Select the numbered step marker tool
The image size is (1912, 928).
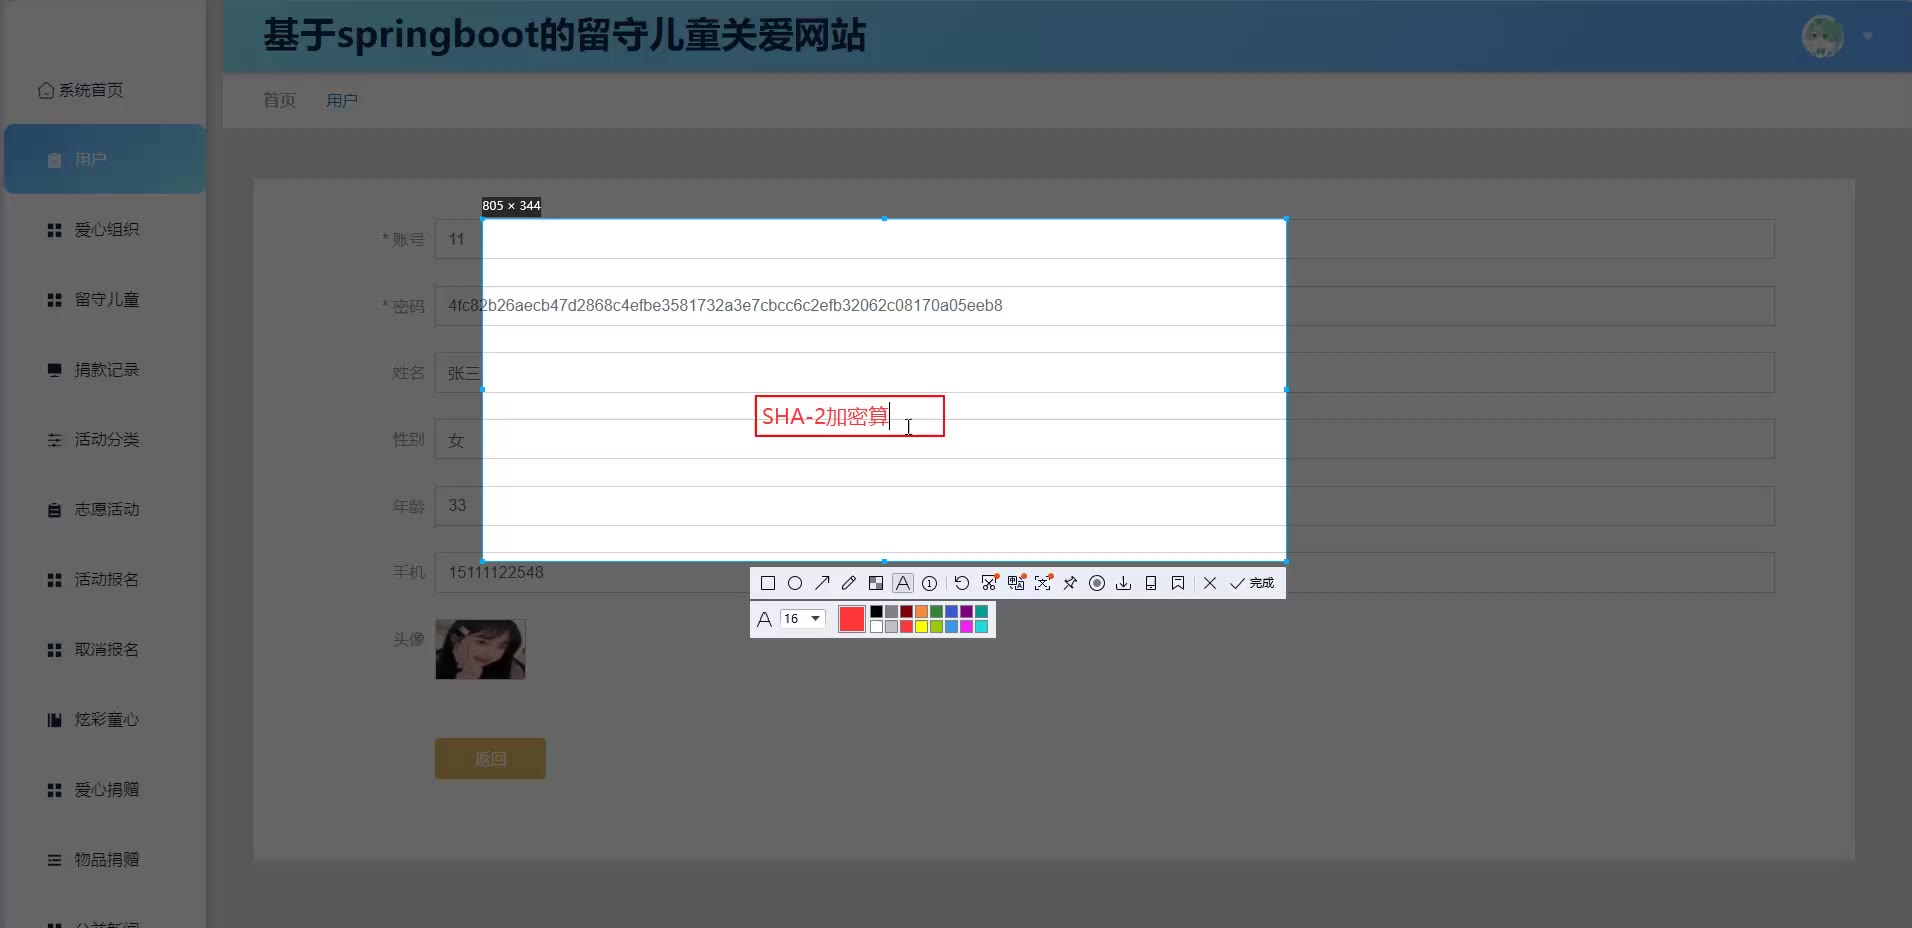coord(929,583)
